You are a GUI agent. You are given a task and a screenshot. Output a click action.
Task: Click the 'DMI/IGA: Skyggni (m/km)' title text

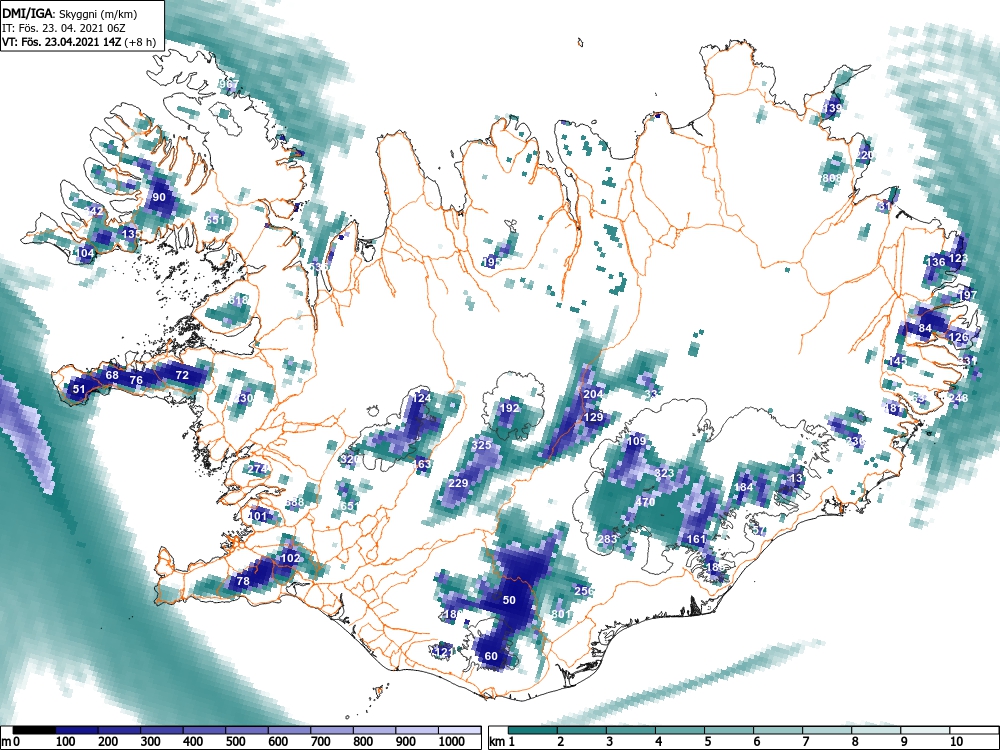[70, 13]
